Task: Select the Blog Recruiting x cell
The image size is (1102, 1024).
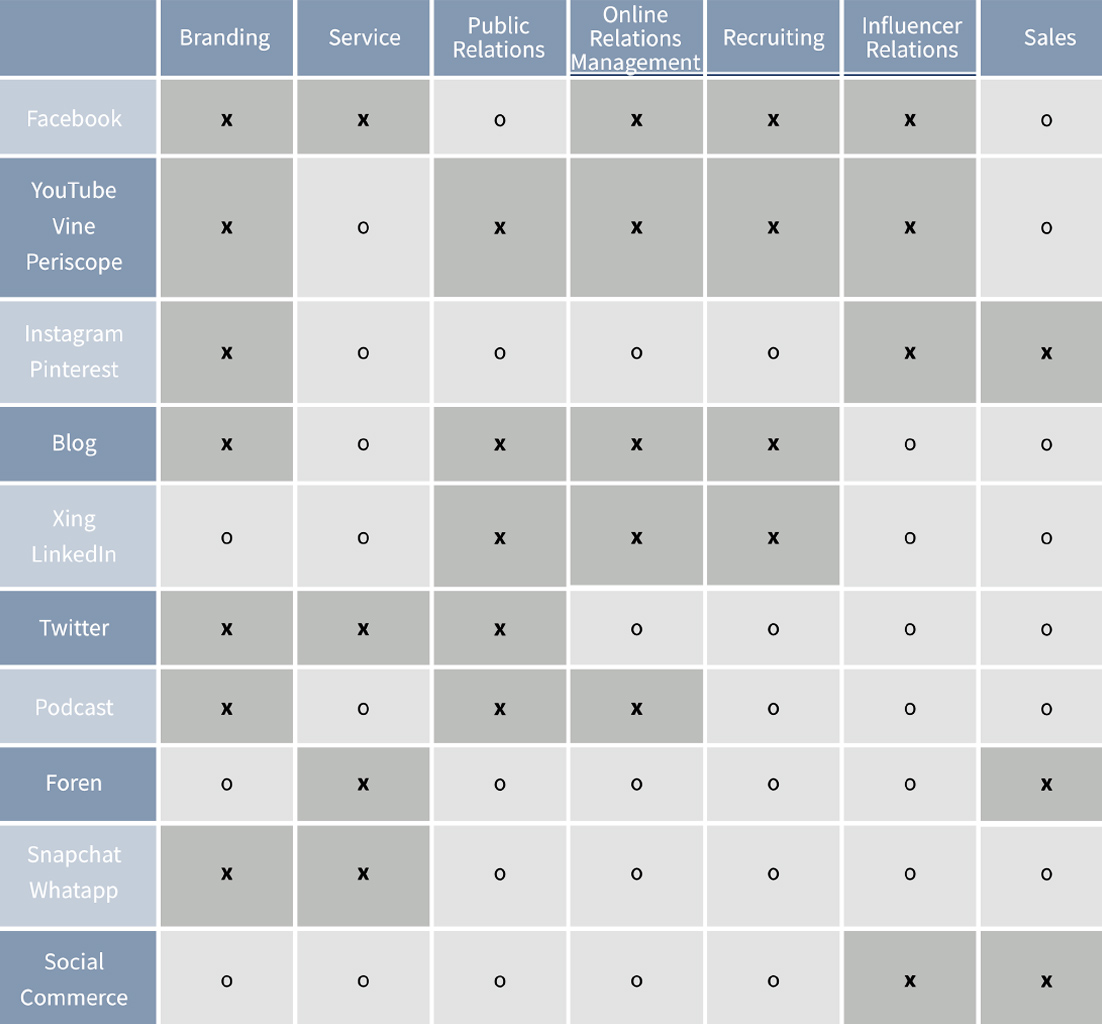Action: click(773, 444)
